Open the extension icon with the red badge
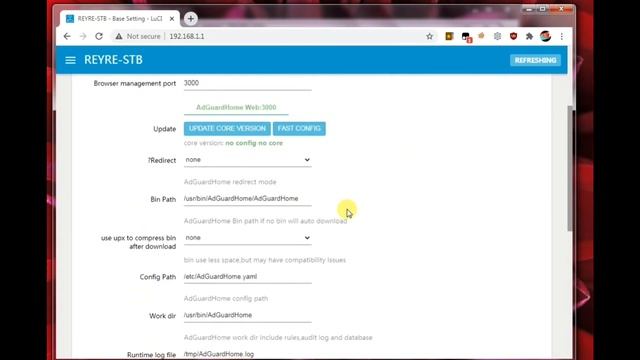 (466, 37)
